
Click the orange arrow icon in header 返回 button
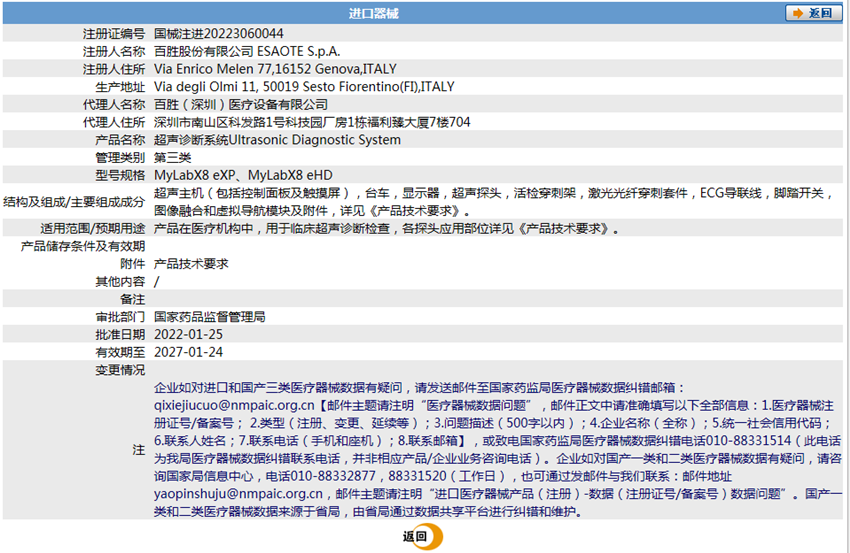797,13
